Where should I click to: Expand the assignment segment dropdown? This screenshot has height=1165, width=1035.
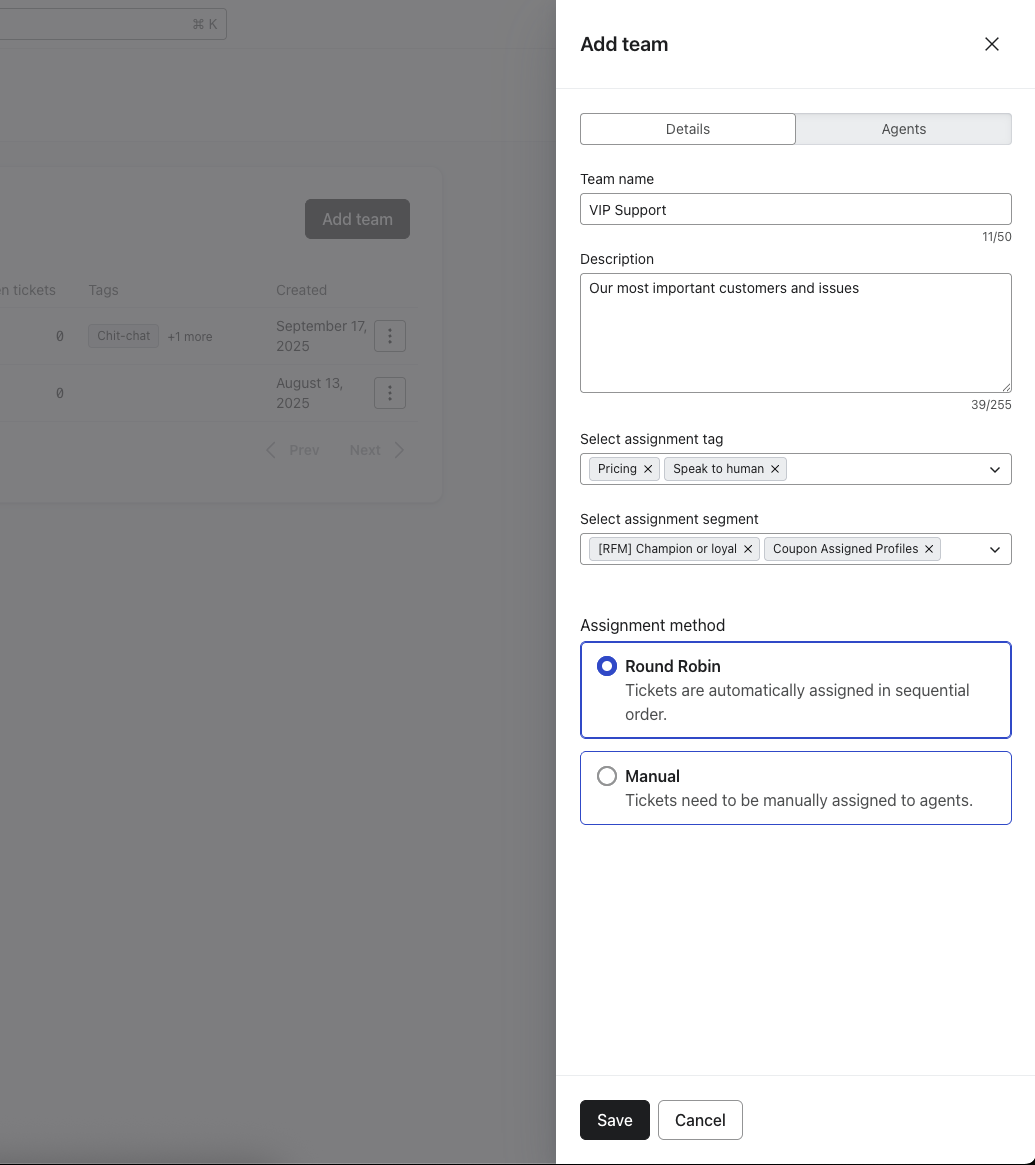(x=995, y=549)
